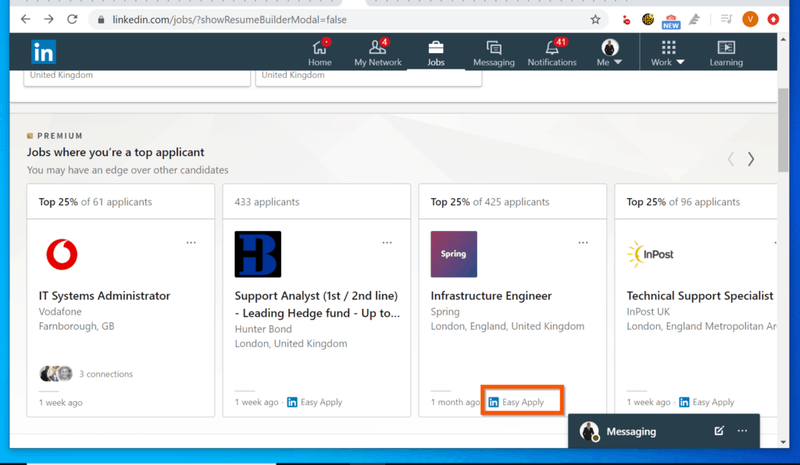
Task: Go to Home in LinkedIn navigation
Action: tap(320, 52)
